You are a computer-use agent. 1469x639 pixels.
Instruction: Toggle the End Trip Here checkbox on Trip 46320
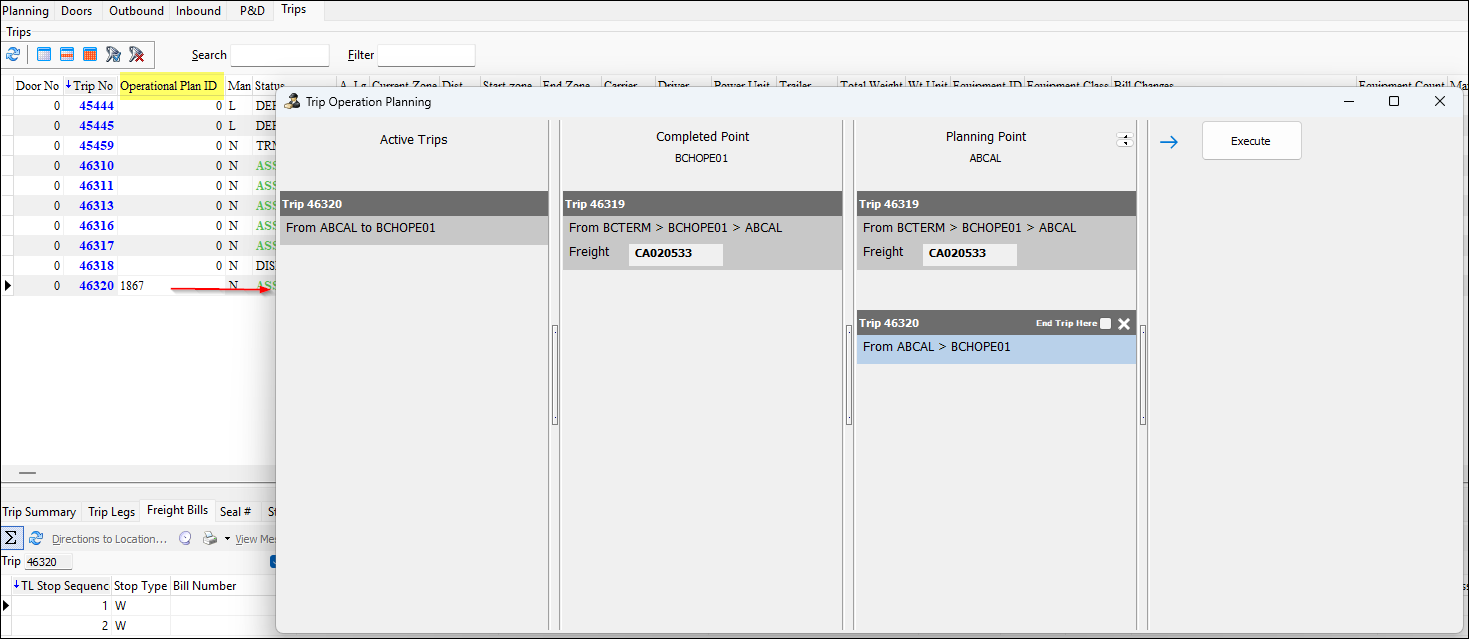[x=1105, y=323]
